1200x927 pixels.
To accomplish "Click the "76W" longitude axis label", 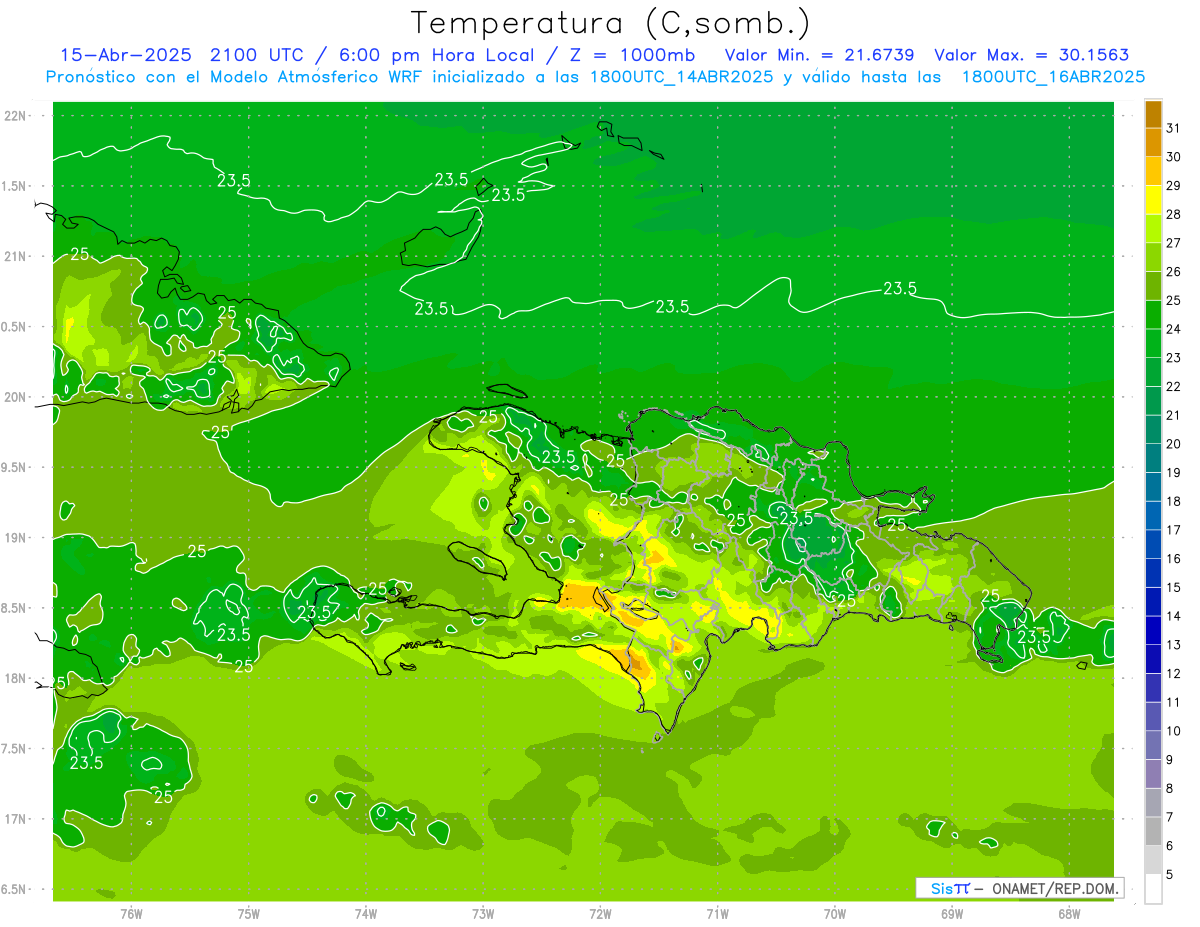I will (131, 914).
